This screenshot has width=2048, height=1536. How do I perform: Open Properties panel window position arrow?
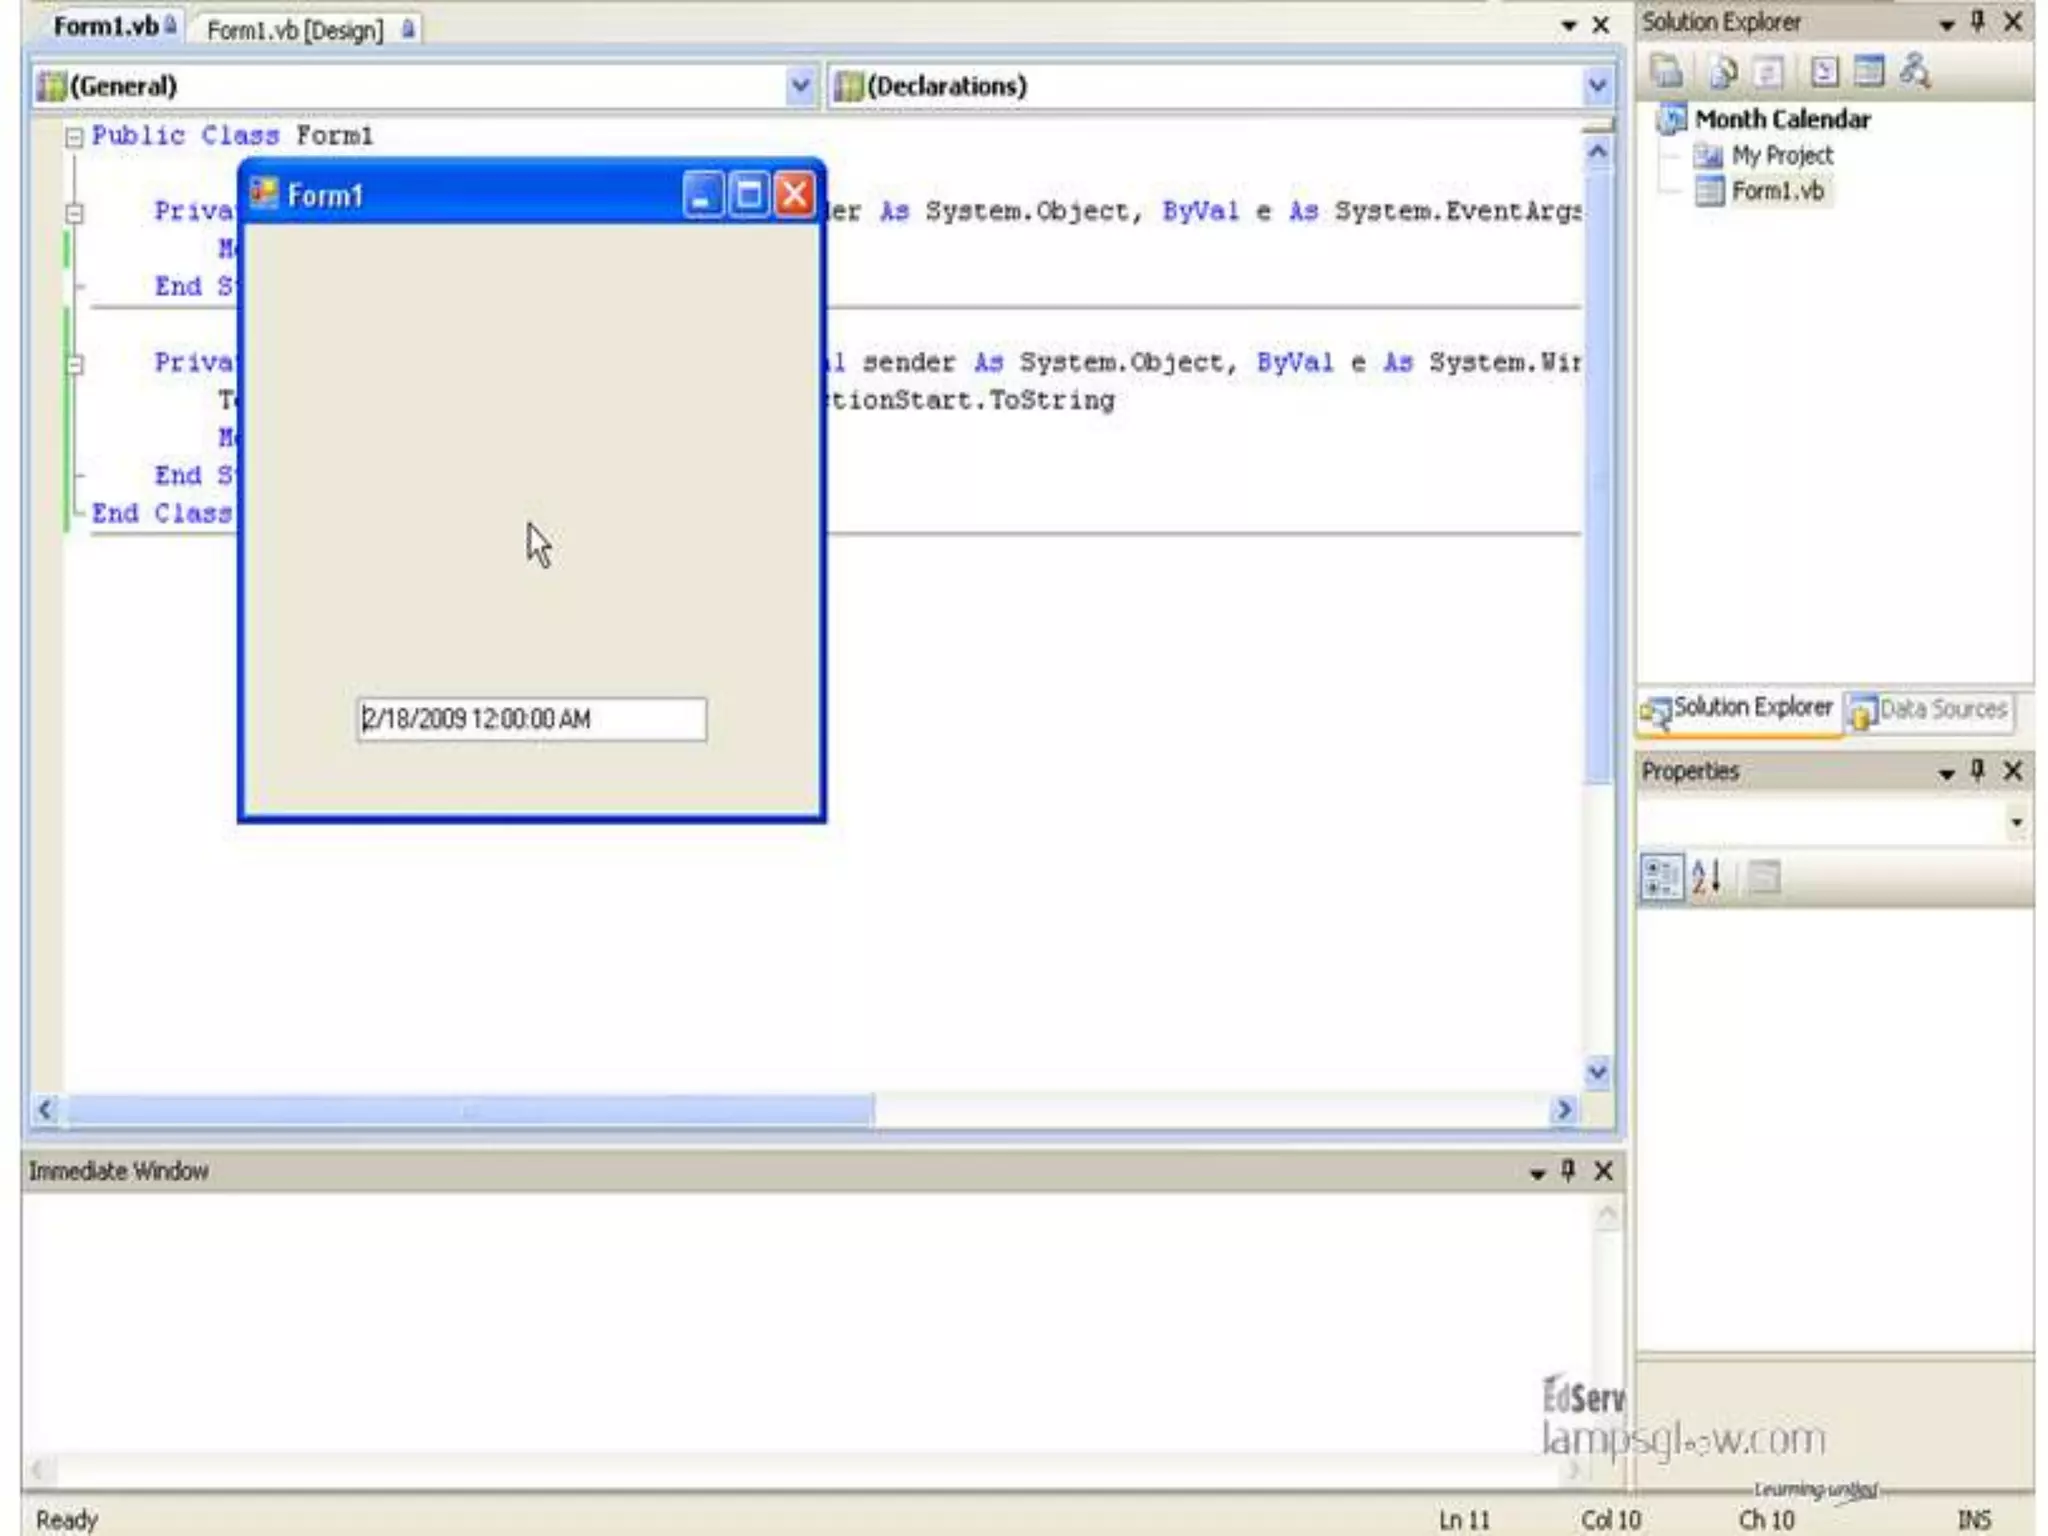(x=1947, y=773)
